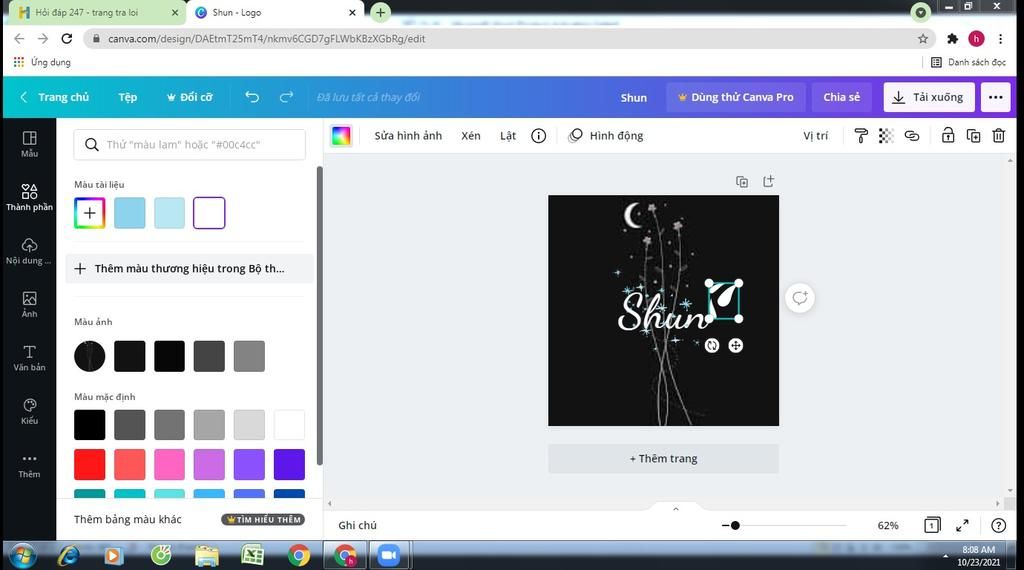Select the light gray photo color swatch
Image resolution: width=1024 pixels, height=570 pixels.
click(249, 356)
